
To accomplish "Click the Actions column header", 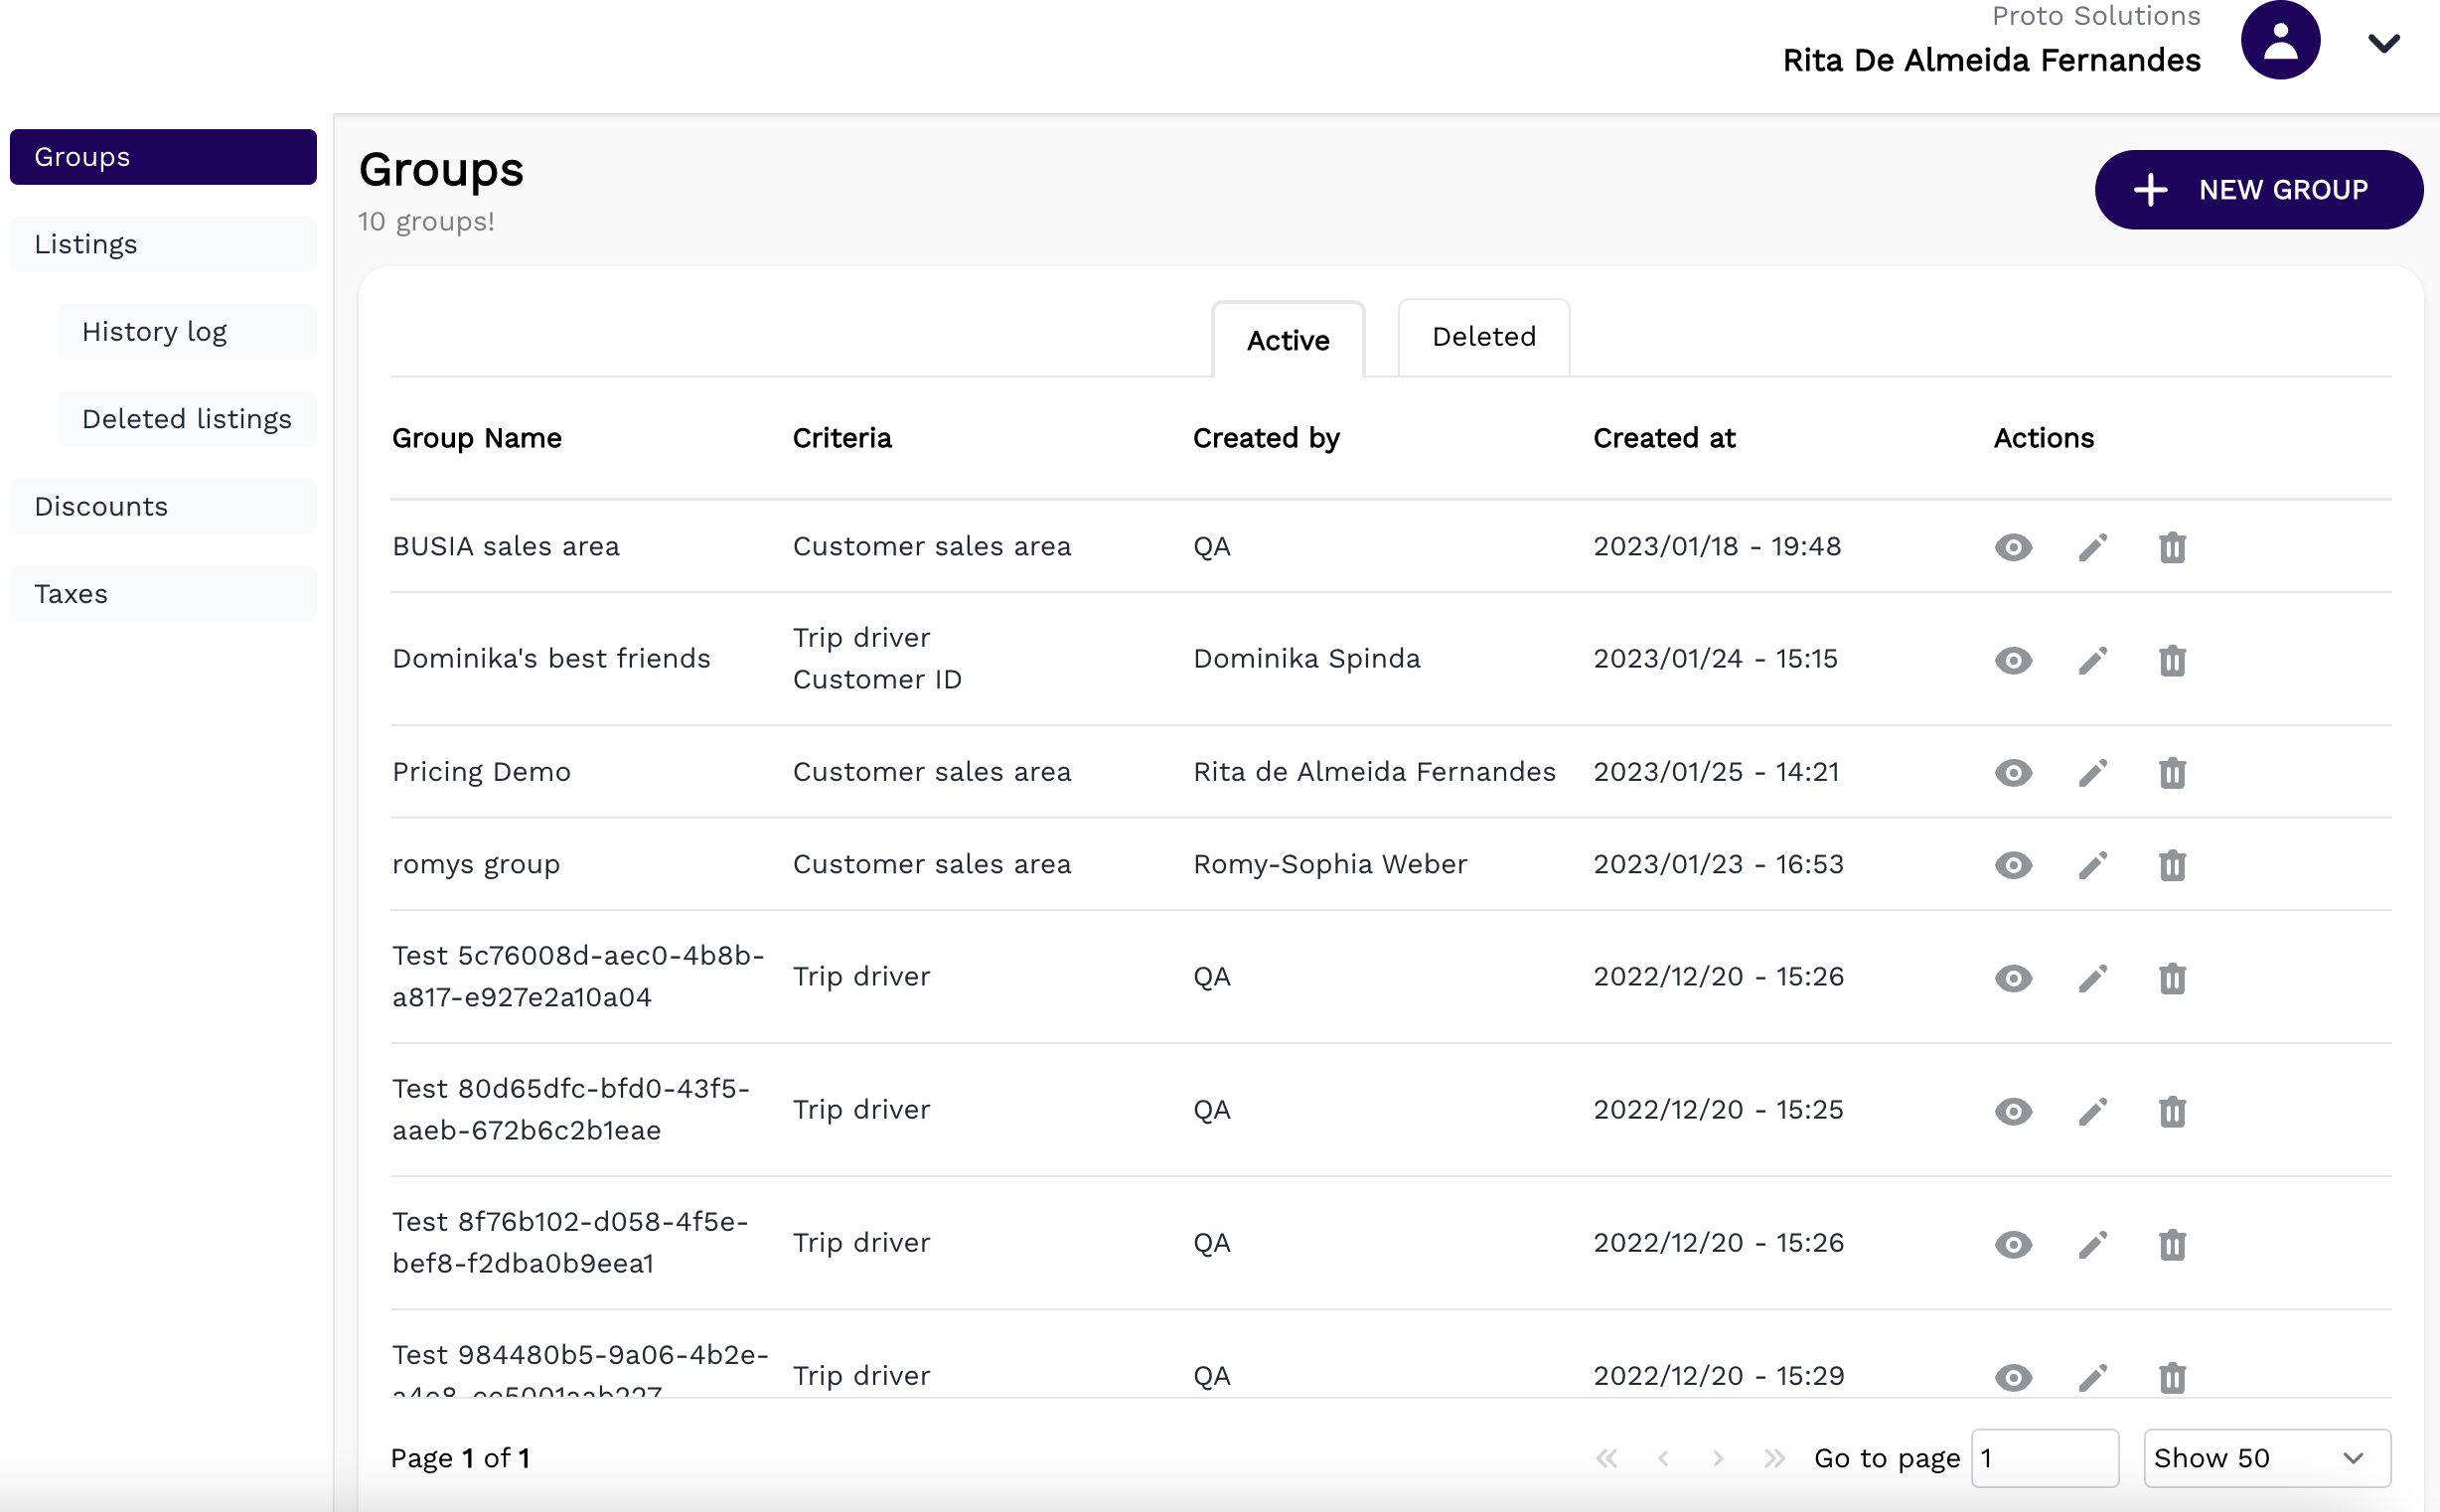I will [x=2043, y=438].
